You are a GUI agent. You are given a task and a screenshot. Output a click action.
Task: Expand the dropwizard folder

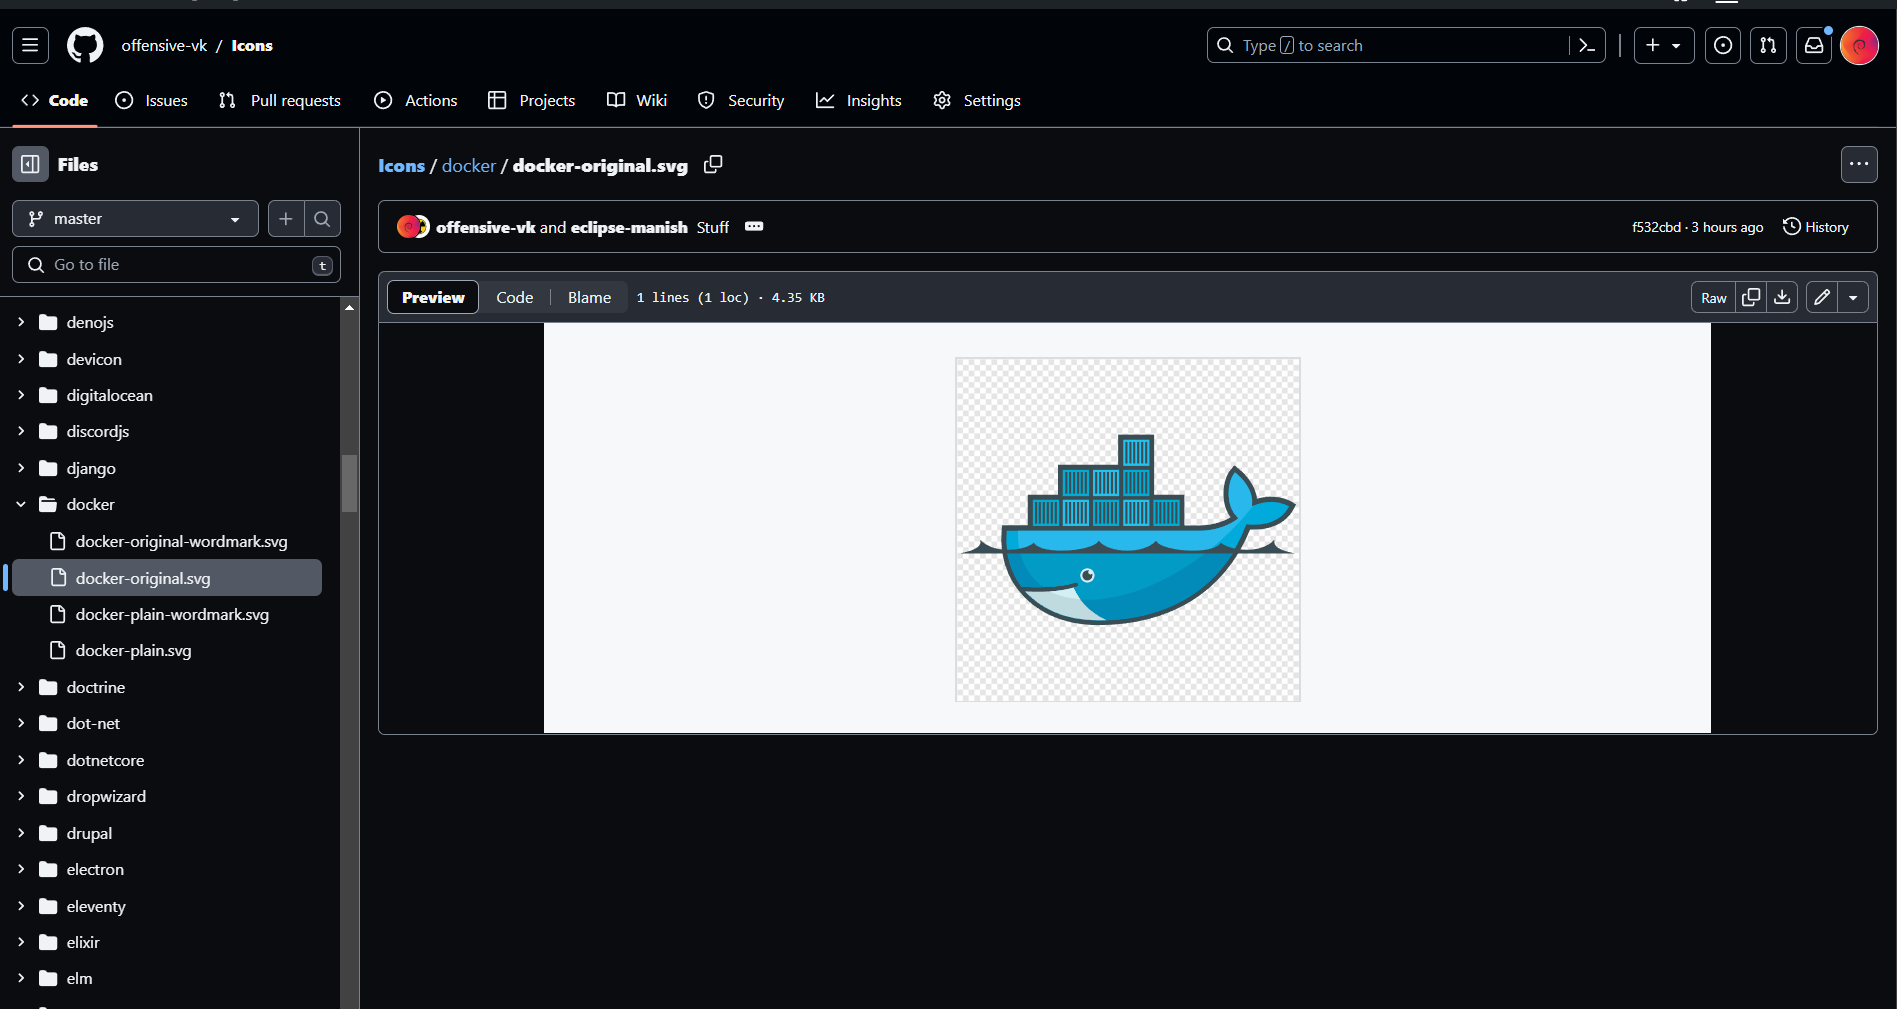[21, 796]
